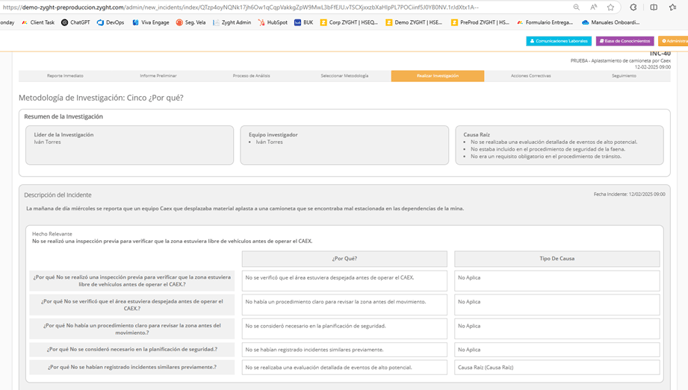Click the zoom magnifier icon in address bar
Viewport: 688px width, 390px height.
click(x=576, y=7)
